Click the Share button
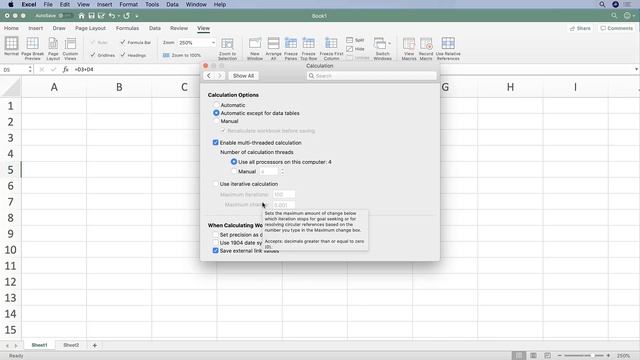 pyautogui.click(x=580, y=28)
